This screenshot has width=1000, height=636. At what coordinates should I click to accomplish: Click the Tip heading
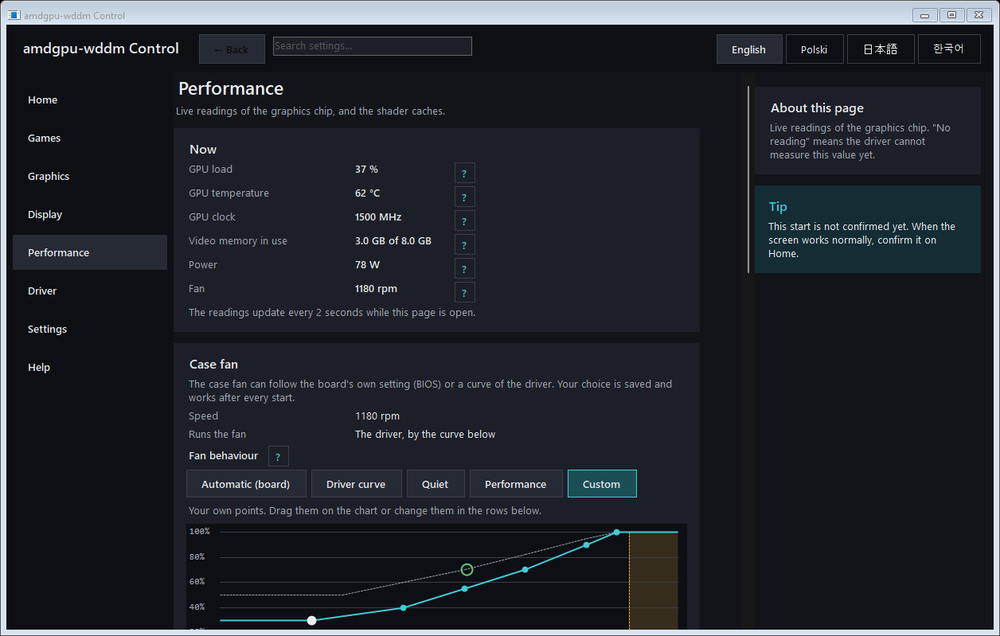coord(778,207)
